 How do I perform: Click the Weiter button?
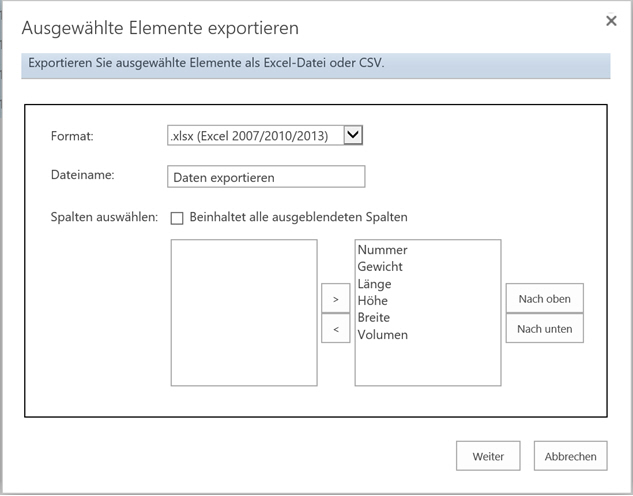[488, 456]
